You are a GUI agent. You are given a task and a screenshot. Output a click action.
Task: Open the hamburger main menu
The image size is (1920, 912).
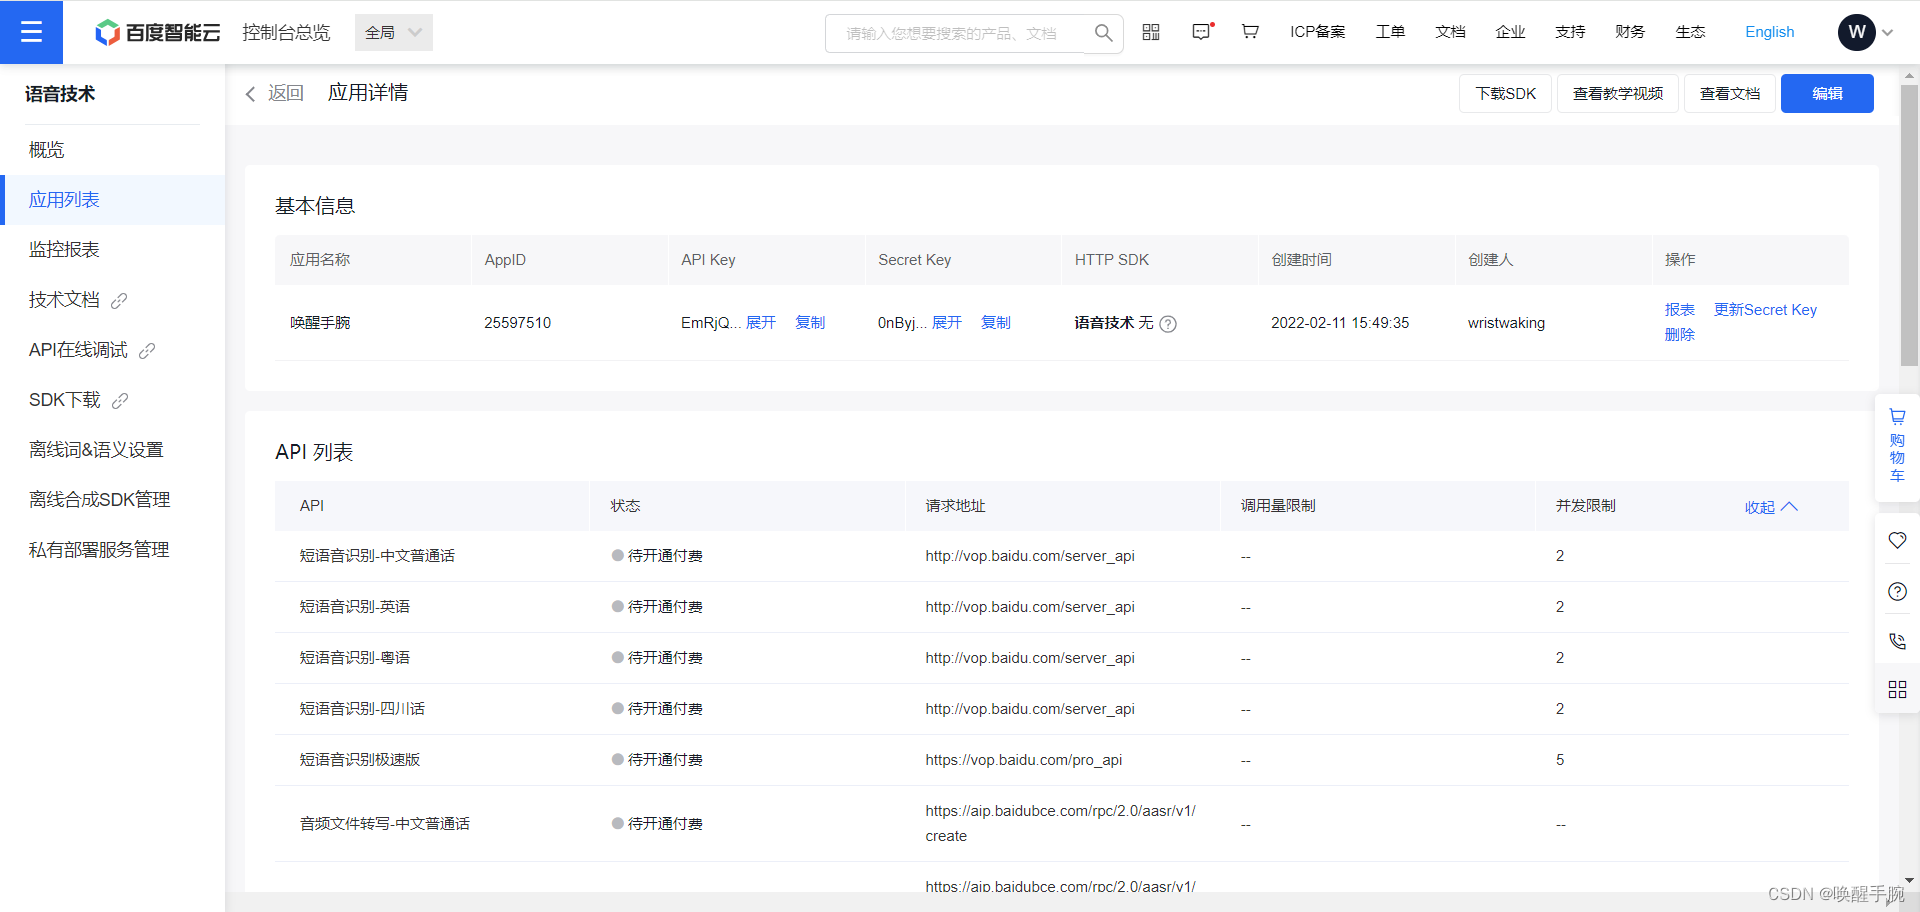[x=31, y=32]
